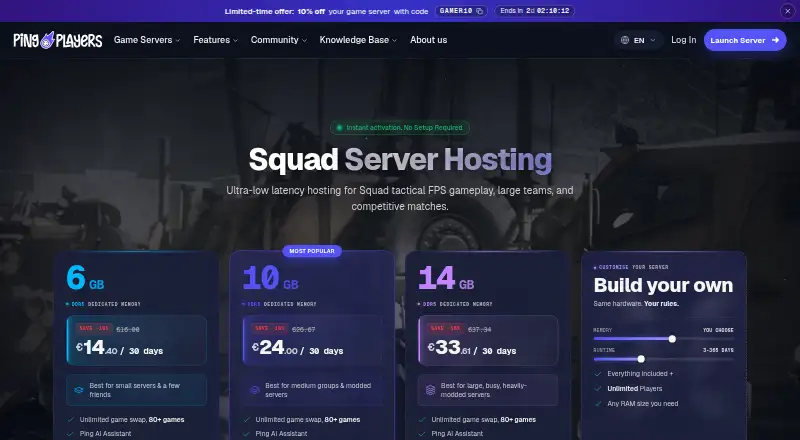Click checkmark beside Unlimited Players
This screenshot has width=800, height=440.
click(x=598, y=388)
